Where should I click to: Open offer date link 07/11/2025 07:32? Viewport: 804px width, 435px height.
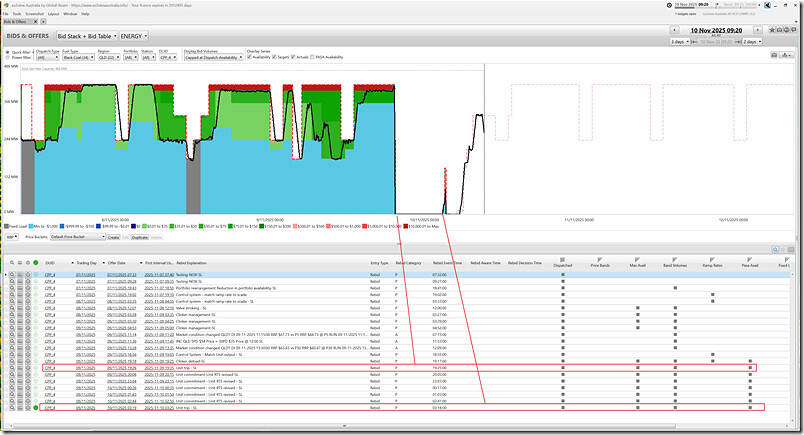(122, 275)
